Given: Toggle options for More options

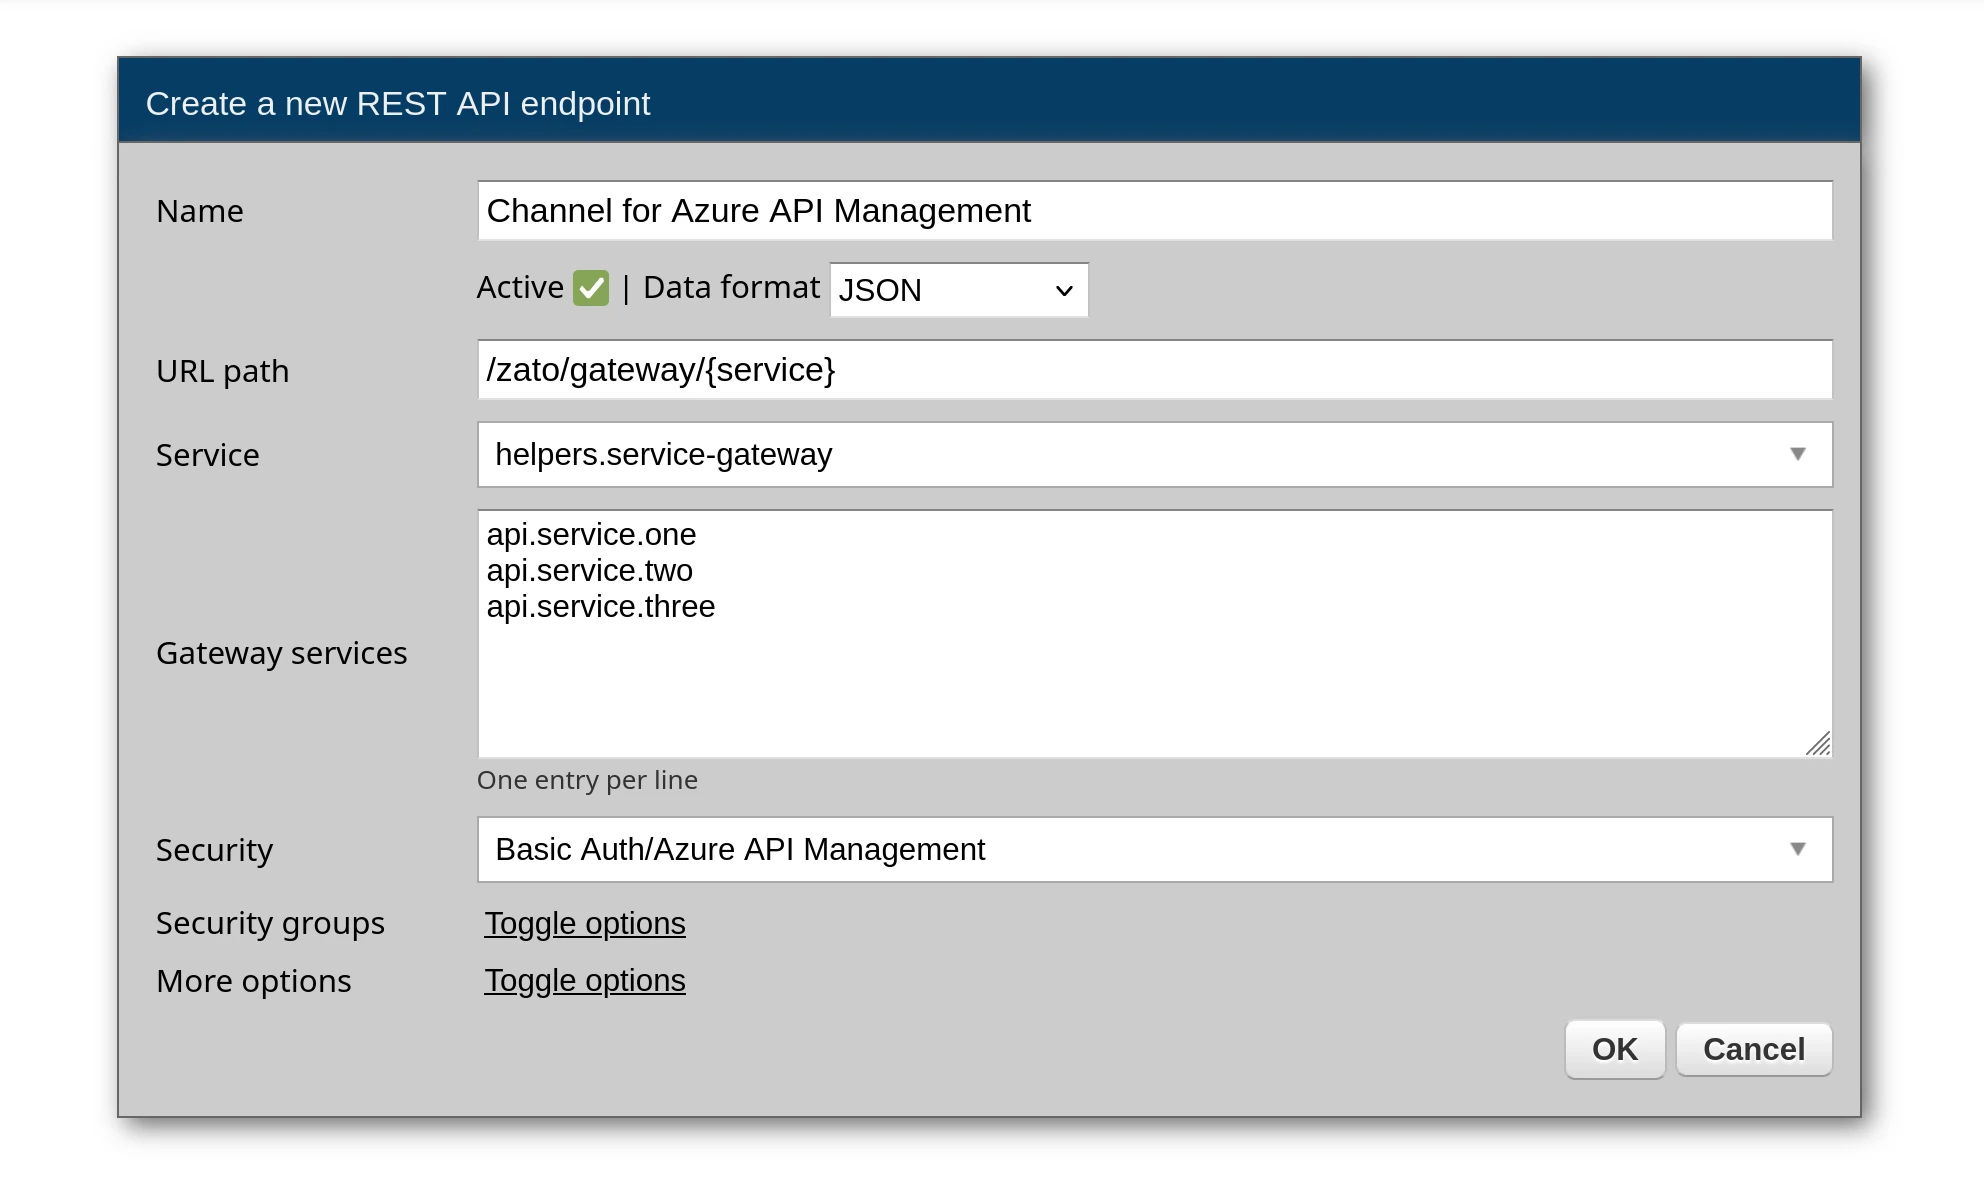Looking at the screenshot, I should coord(585,980).
